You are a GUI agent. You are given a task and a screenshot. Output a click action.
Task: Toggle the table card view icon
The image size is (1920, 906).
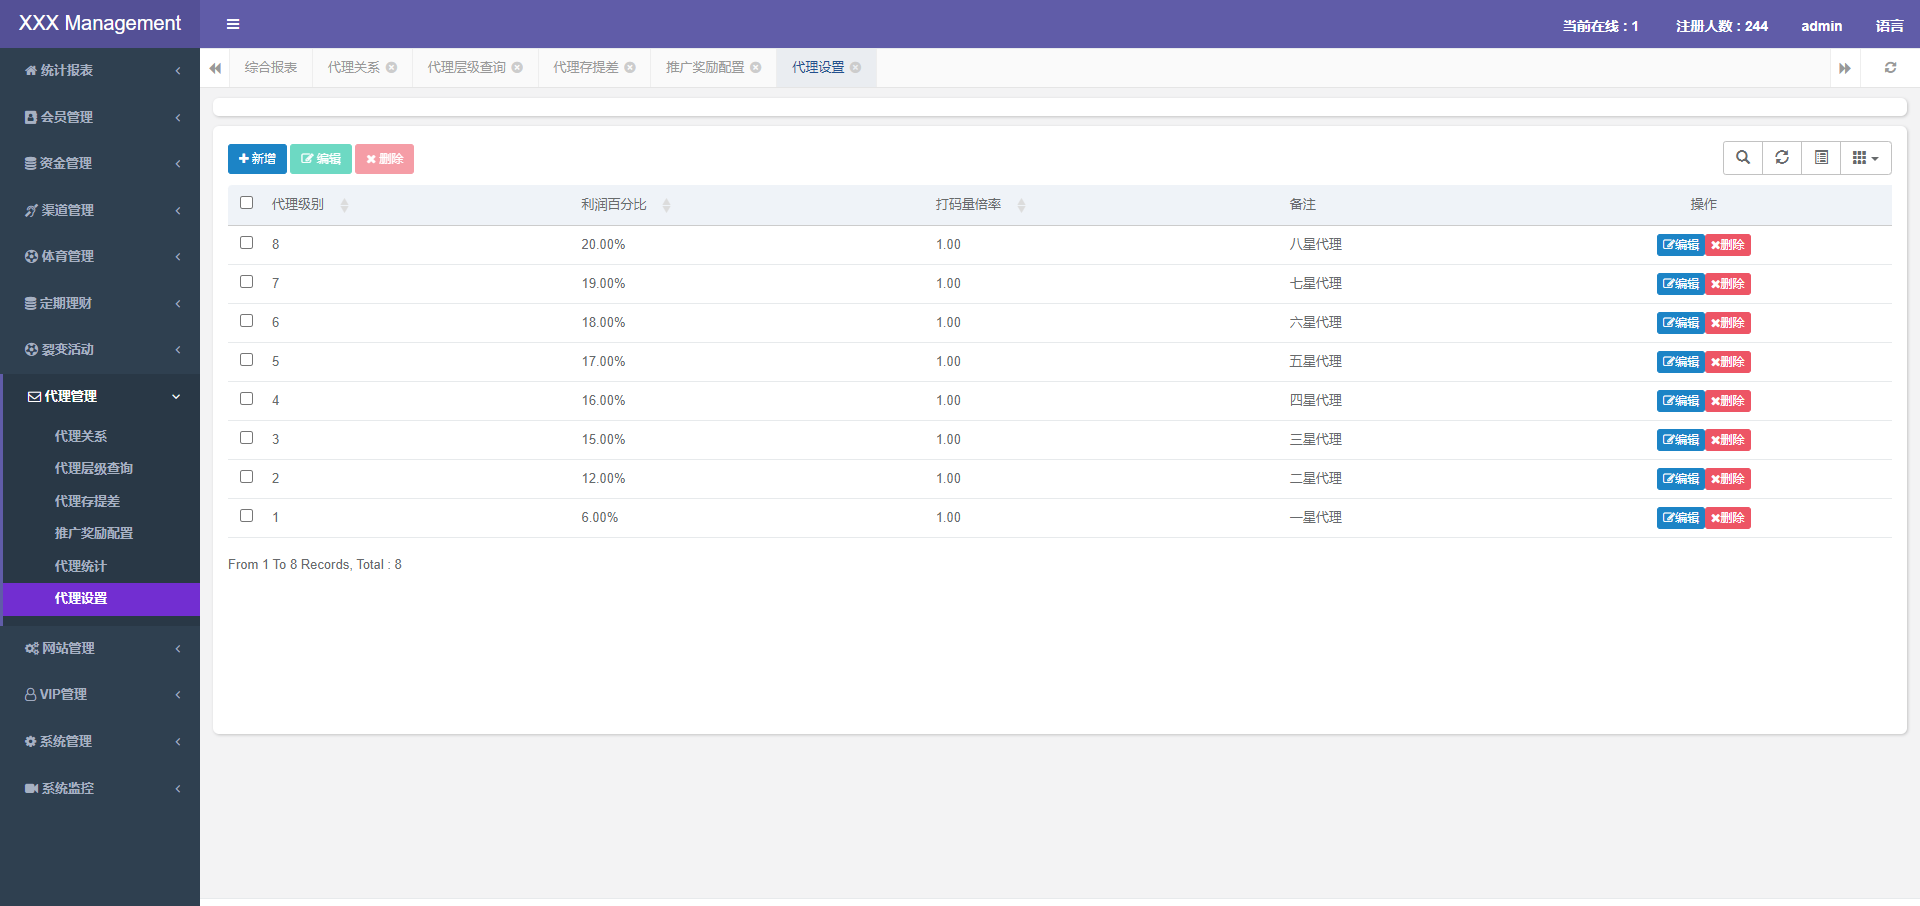(x=1821, y=158)
